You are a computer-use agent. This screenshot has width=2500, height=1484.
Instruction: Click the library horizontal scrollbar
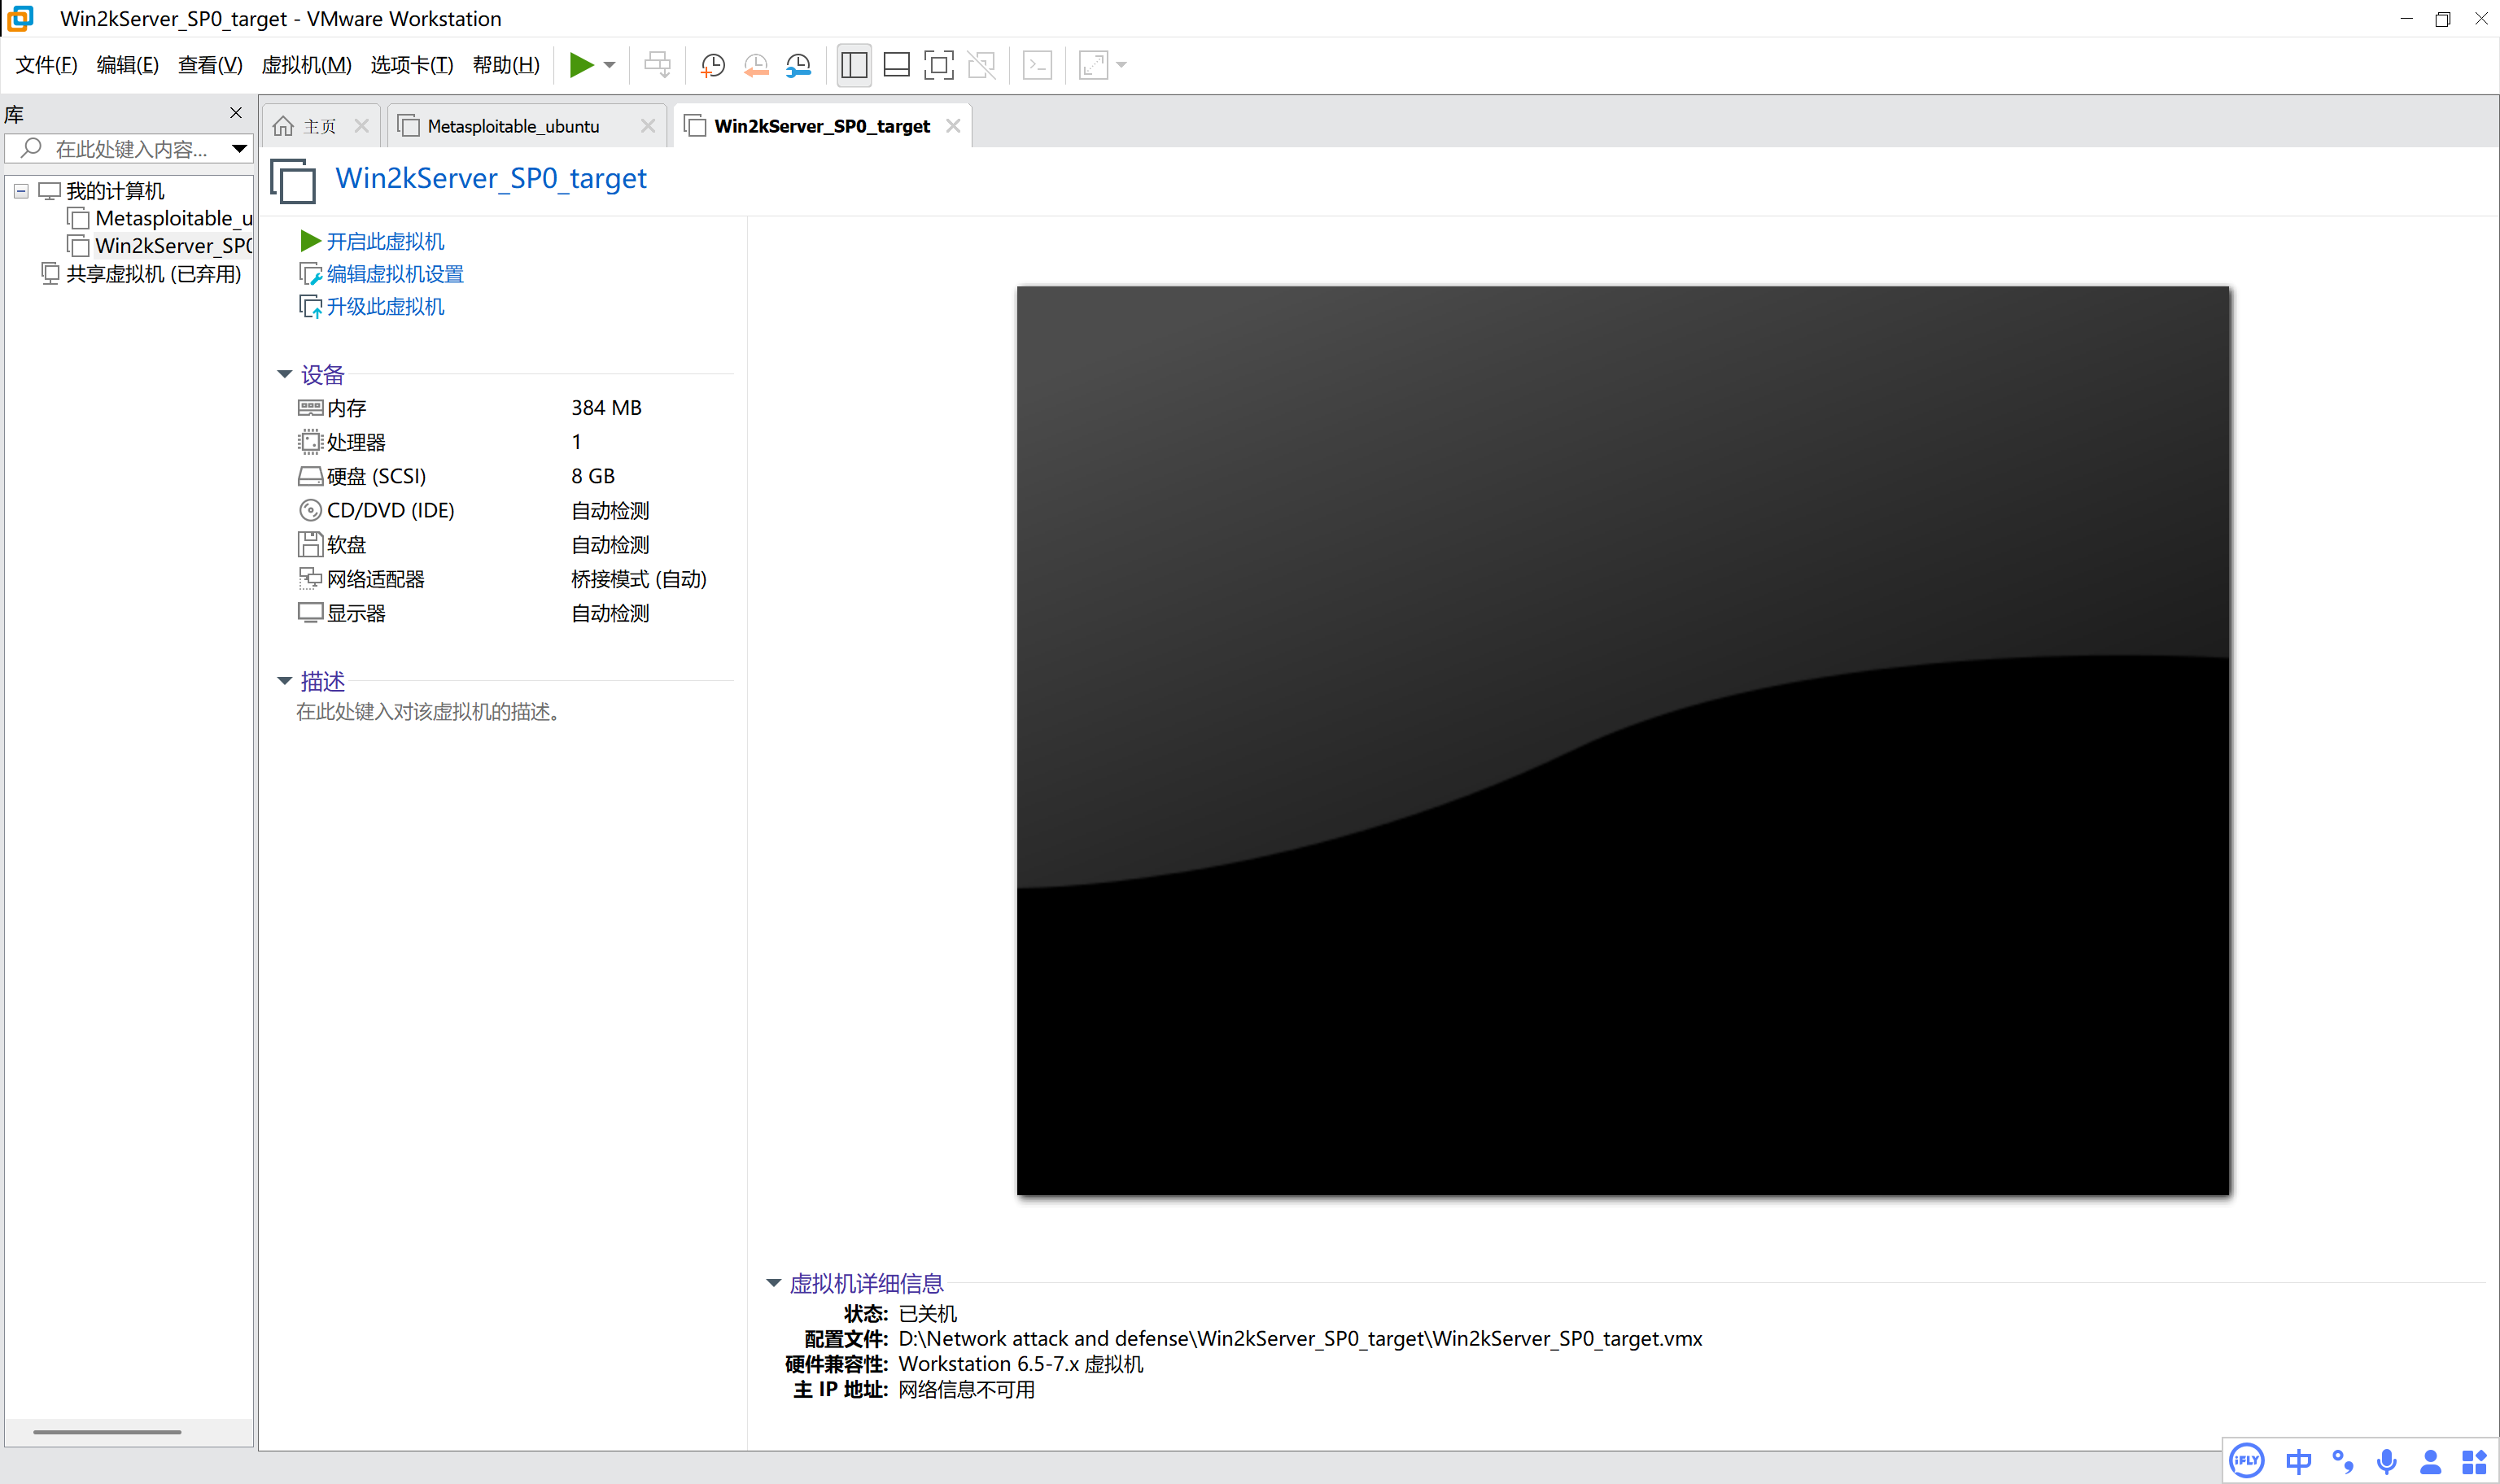107,1431
